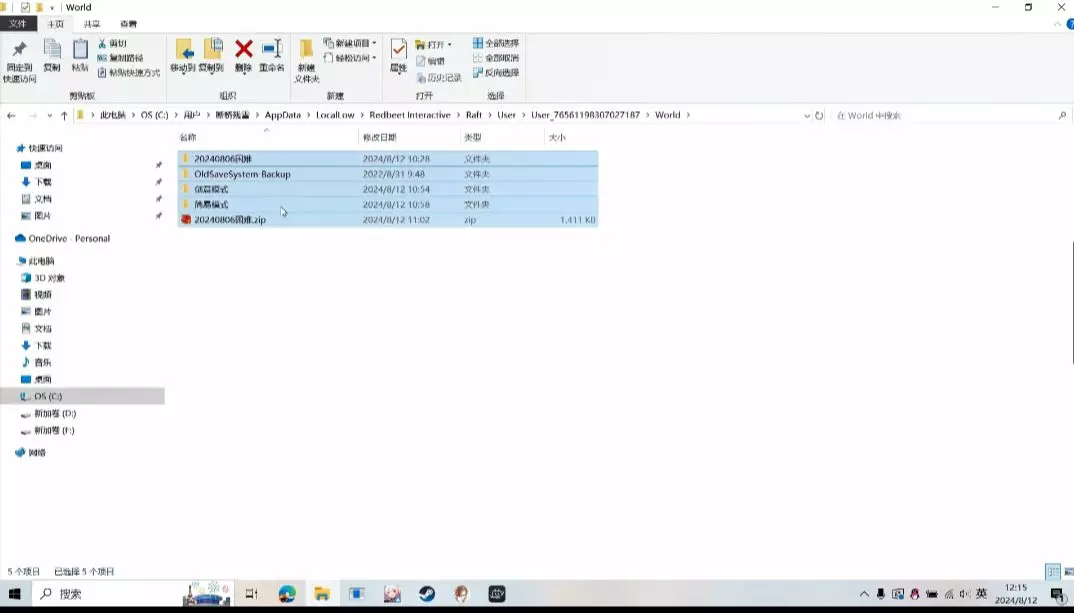This screenshot has height=613, width=1074.
Task: Go up one folder level arrow
Action: [64, 115]
